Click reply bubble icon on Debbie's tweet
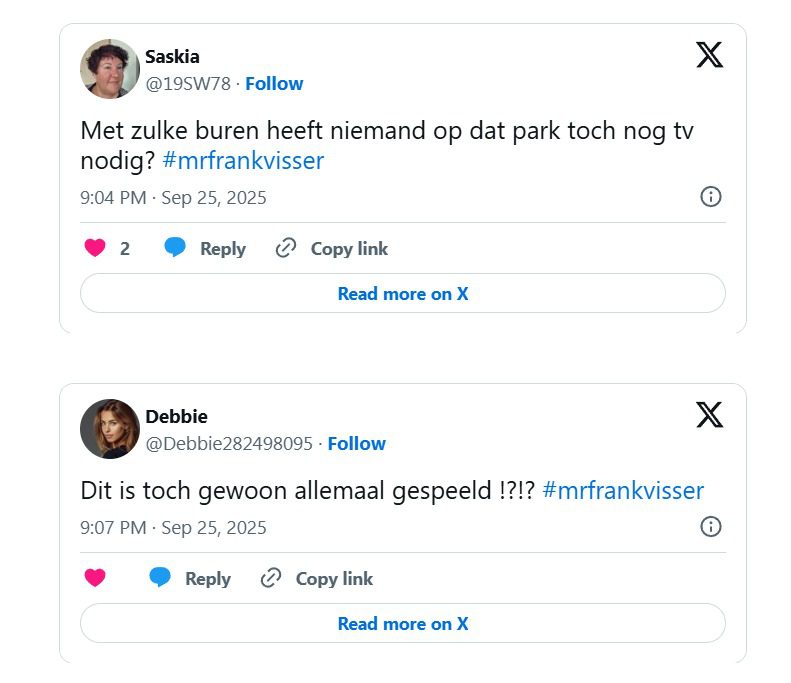 tap(160, 578)
